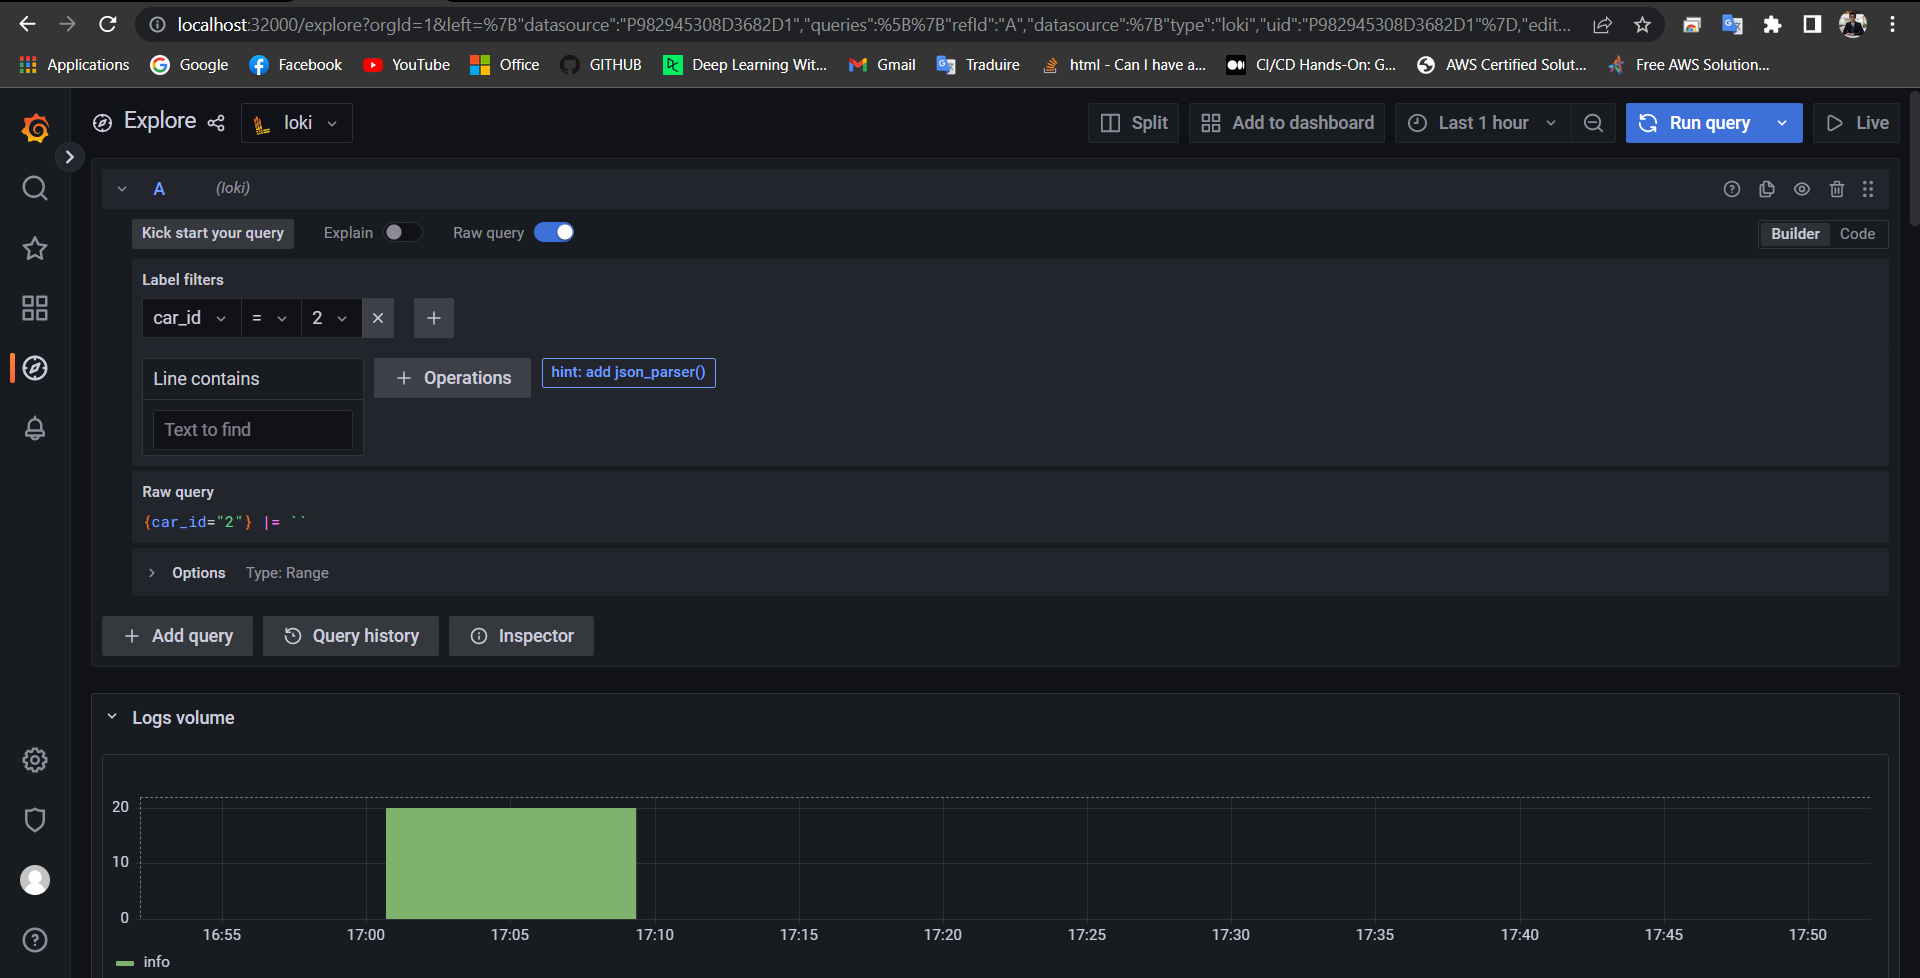The image size is (1920, 978).
Task: Open the Search icon in the sidebar
Action: [x=34, y=188]
